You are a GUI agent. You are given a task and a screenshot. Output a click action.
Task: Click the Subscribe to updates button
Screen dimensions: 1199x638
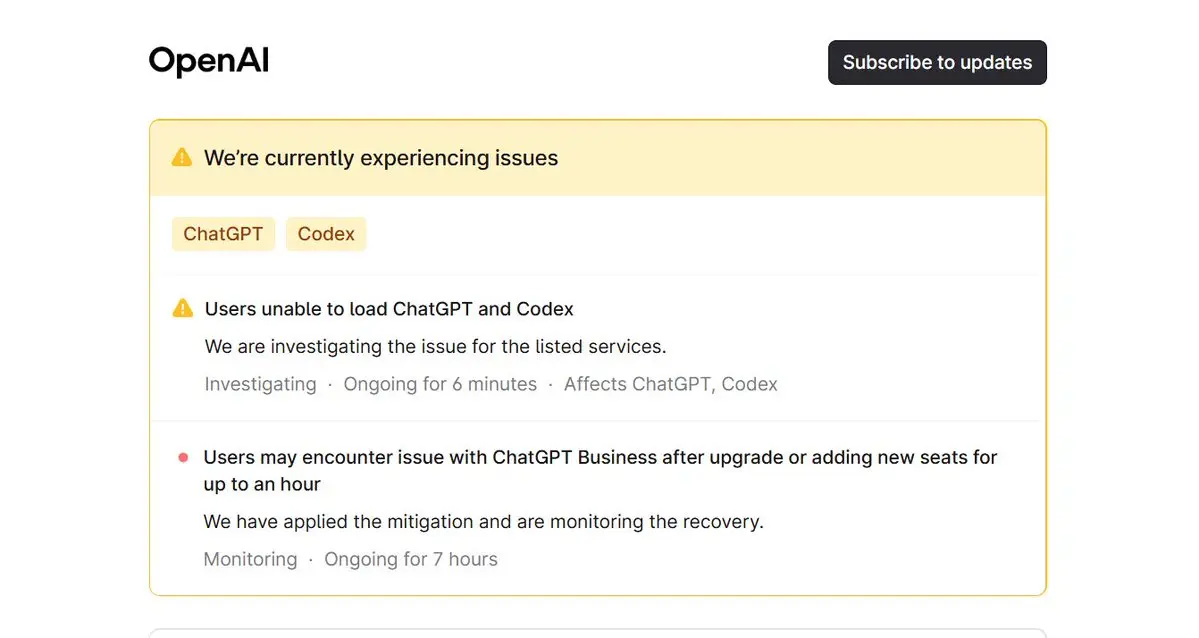(937, 62)
